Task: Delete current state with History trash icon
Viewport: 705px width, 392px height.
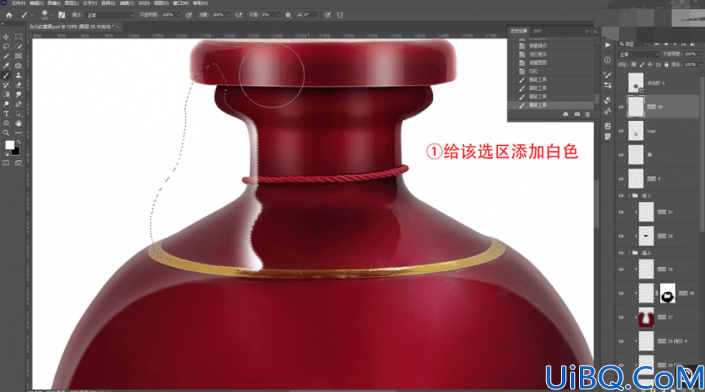Action: pos(587,115)
